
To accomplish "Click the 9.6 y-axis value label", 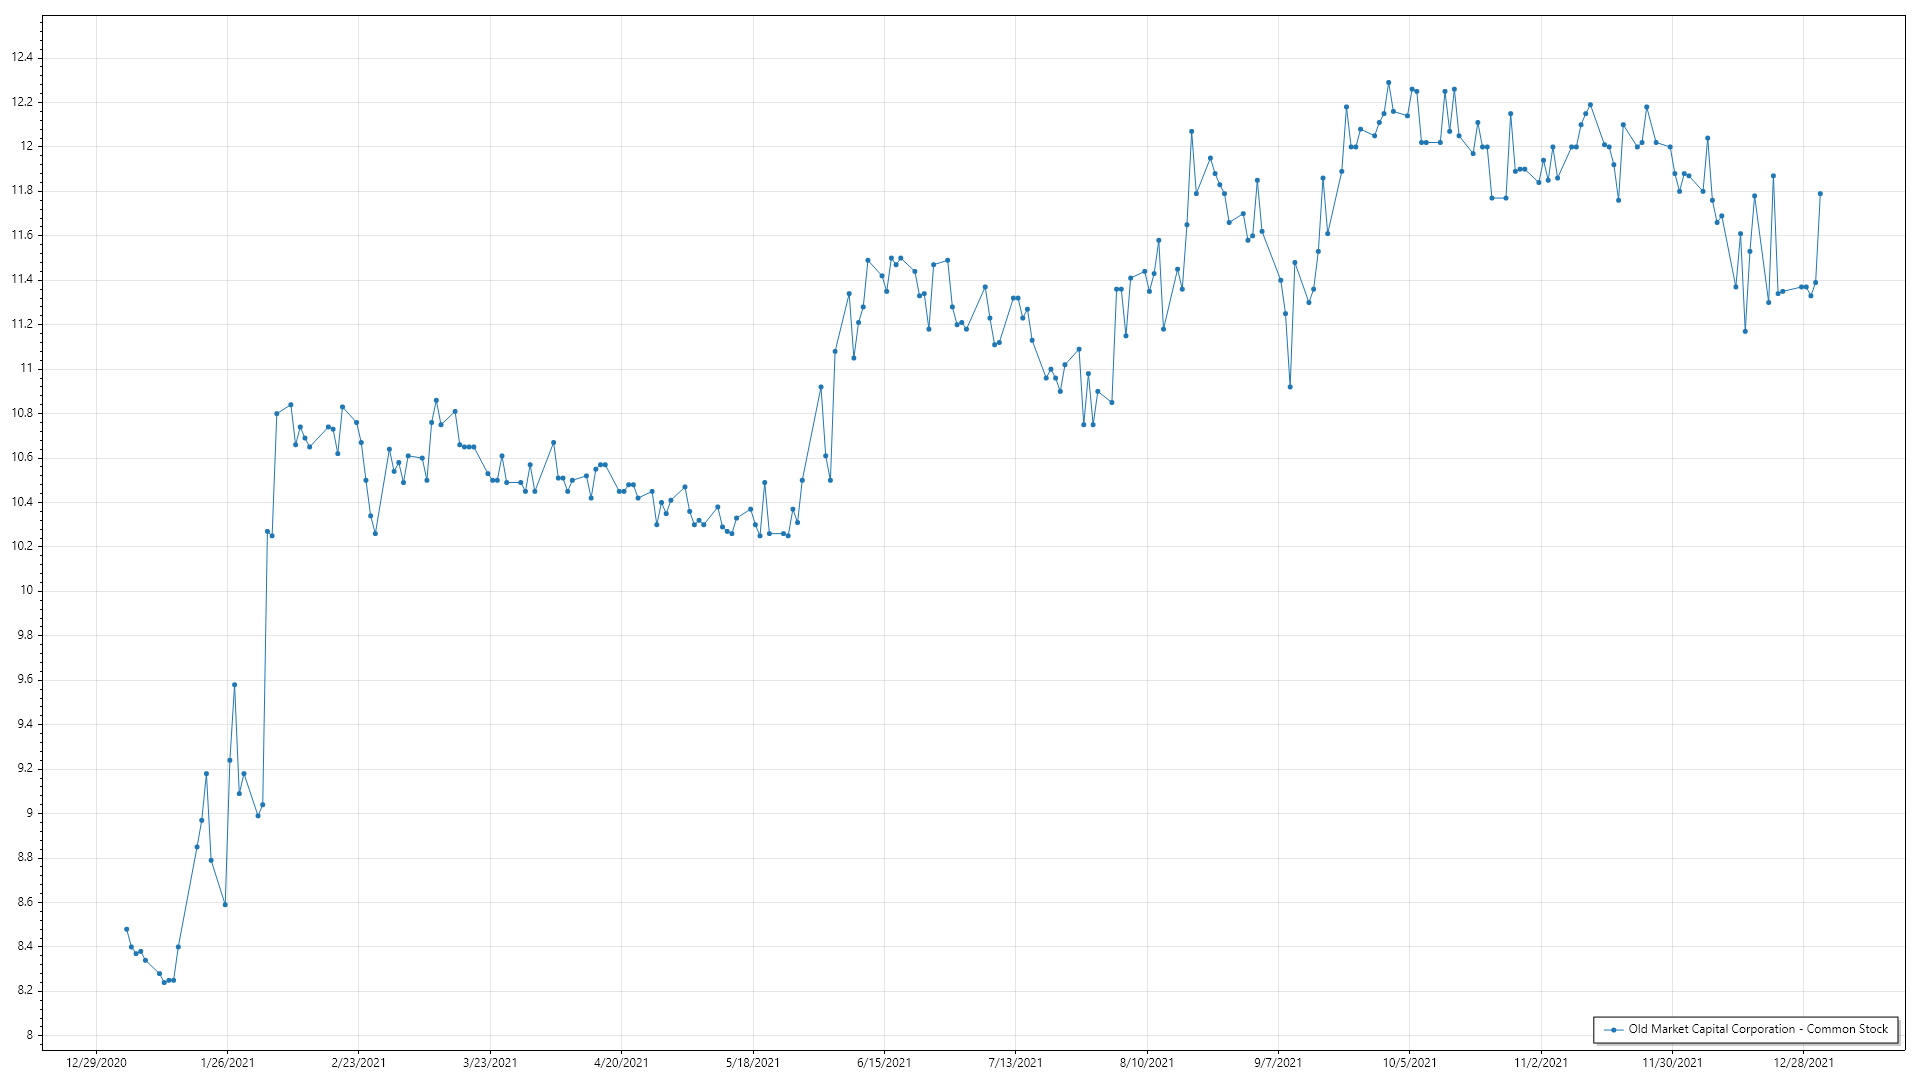I will [25, 680].
